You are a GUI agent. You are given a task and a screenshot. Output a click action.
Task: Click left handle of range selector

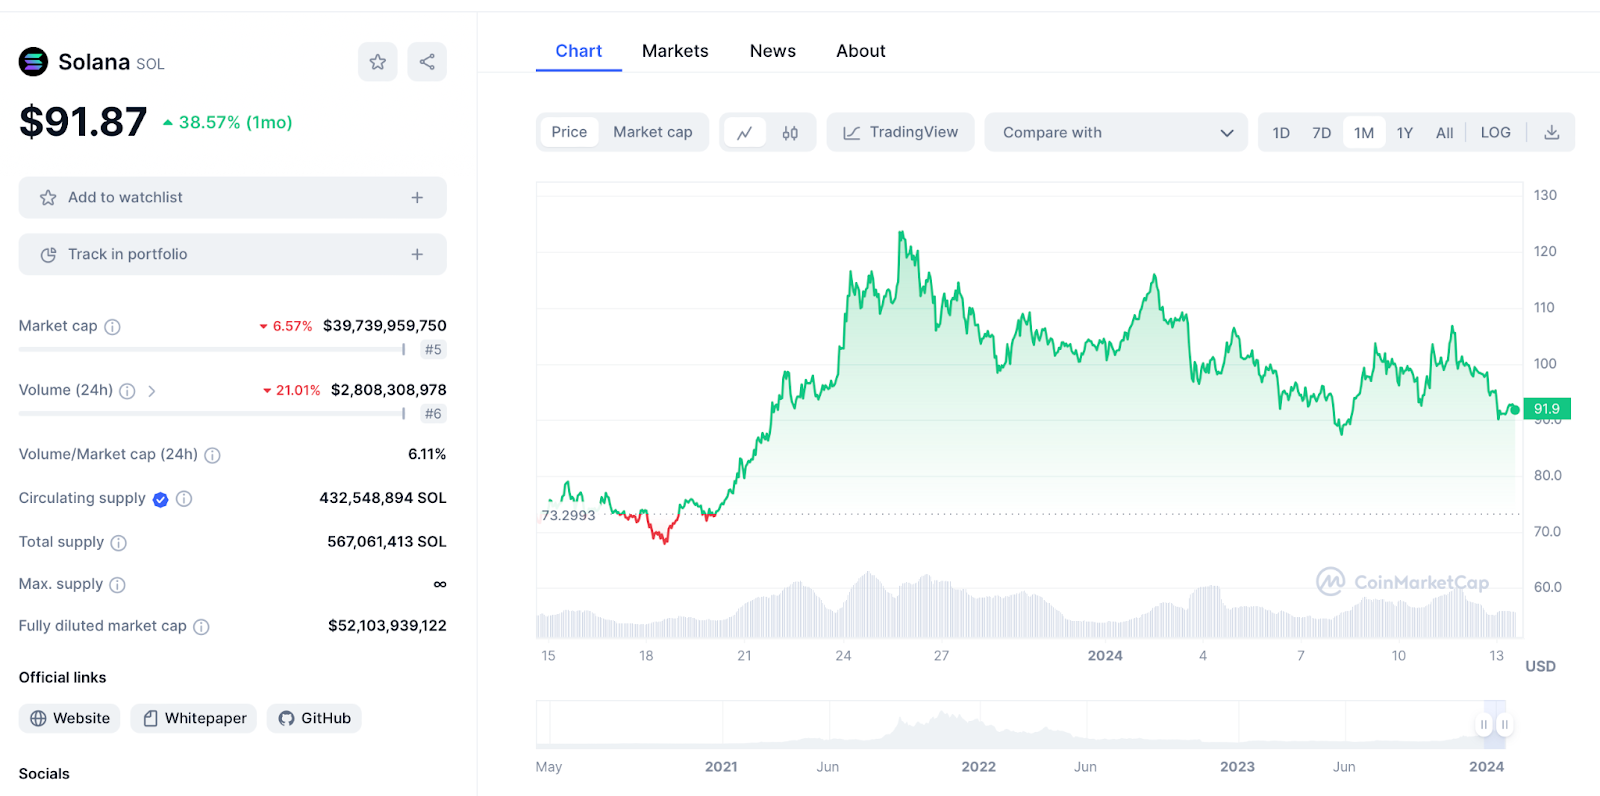click(x=1484, y=725)
